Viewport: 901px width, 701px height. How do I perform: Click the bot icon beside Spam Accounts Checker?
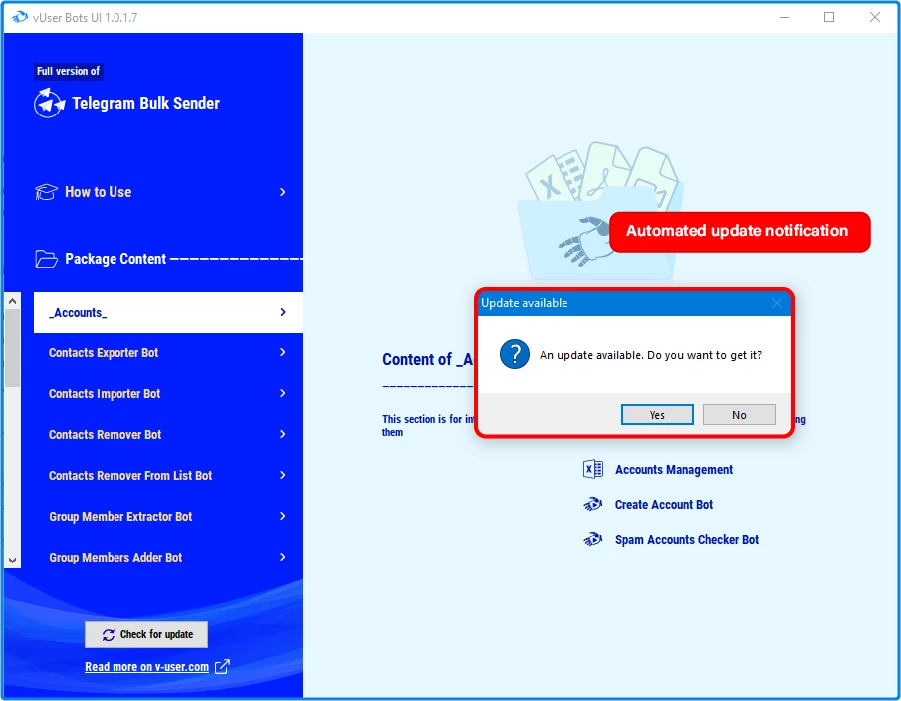pos(592,540)
